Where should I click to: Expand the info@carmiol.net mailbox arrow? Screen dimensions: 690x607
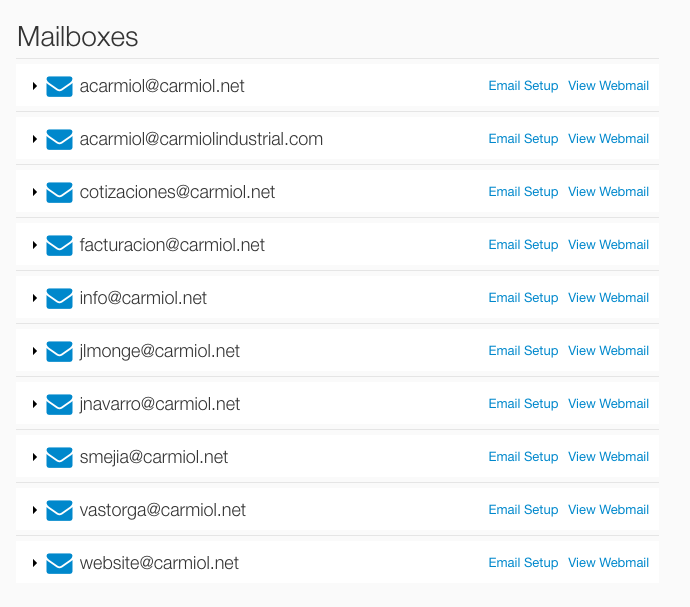tap(35, 298)
